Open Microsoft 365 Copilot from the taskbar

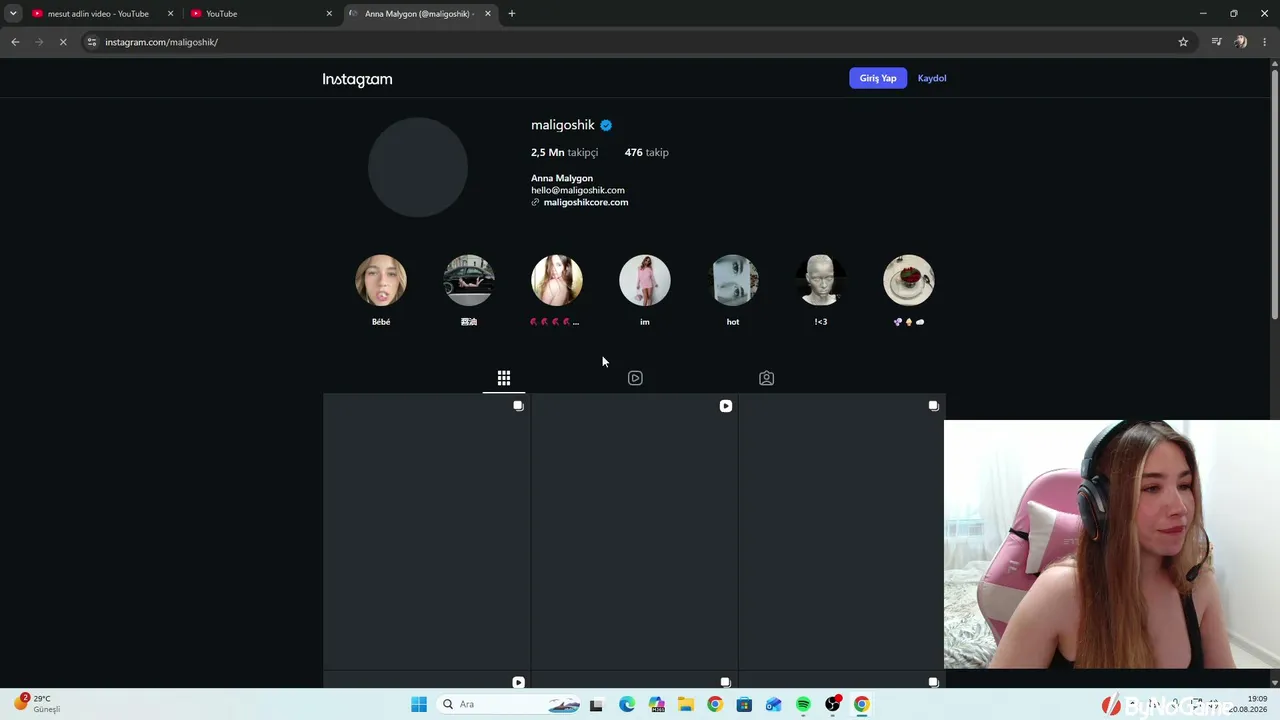(x=656, y=704)
